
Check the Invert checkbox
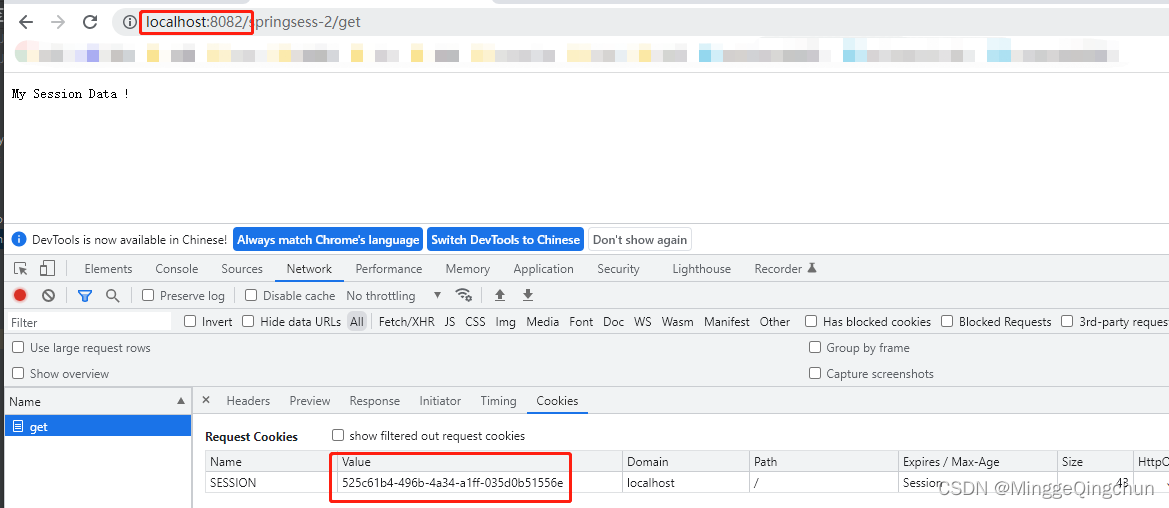[190, 322]
